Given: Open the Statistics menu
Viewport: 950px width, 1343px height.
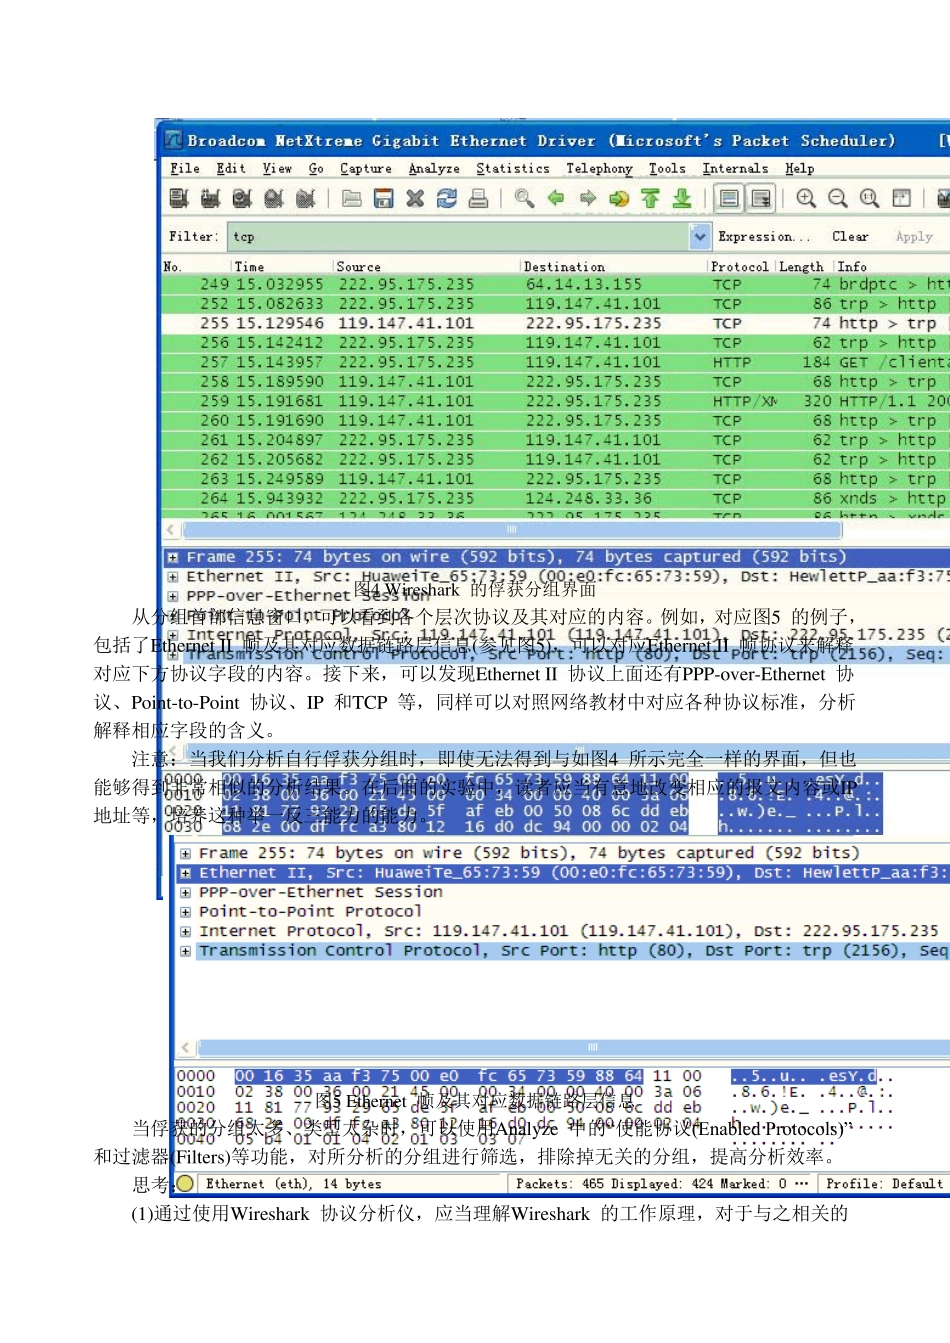Looking at the screenshot, I should (513, 169).
